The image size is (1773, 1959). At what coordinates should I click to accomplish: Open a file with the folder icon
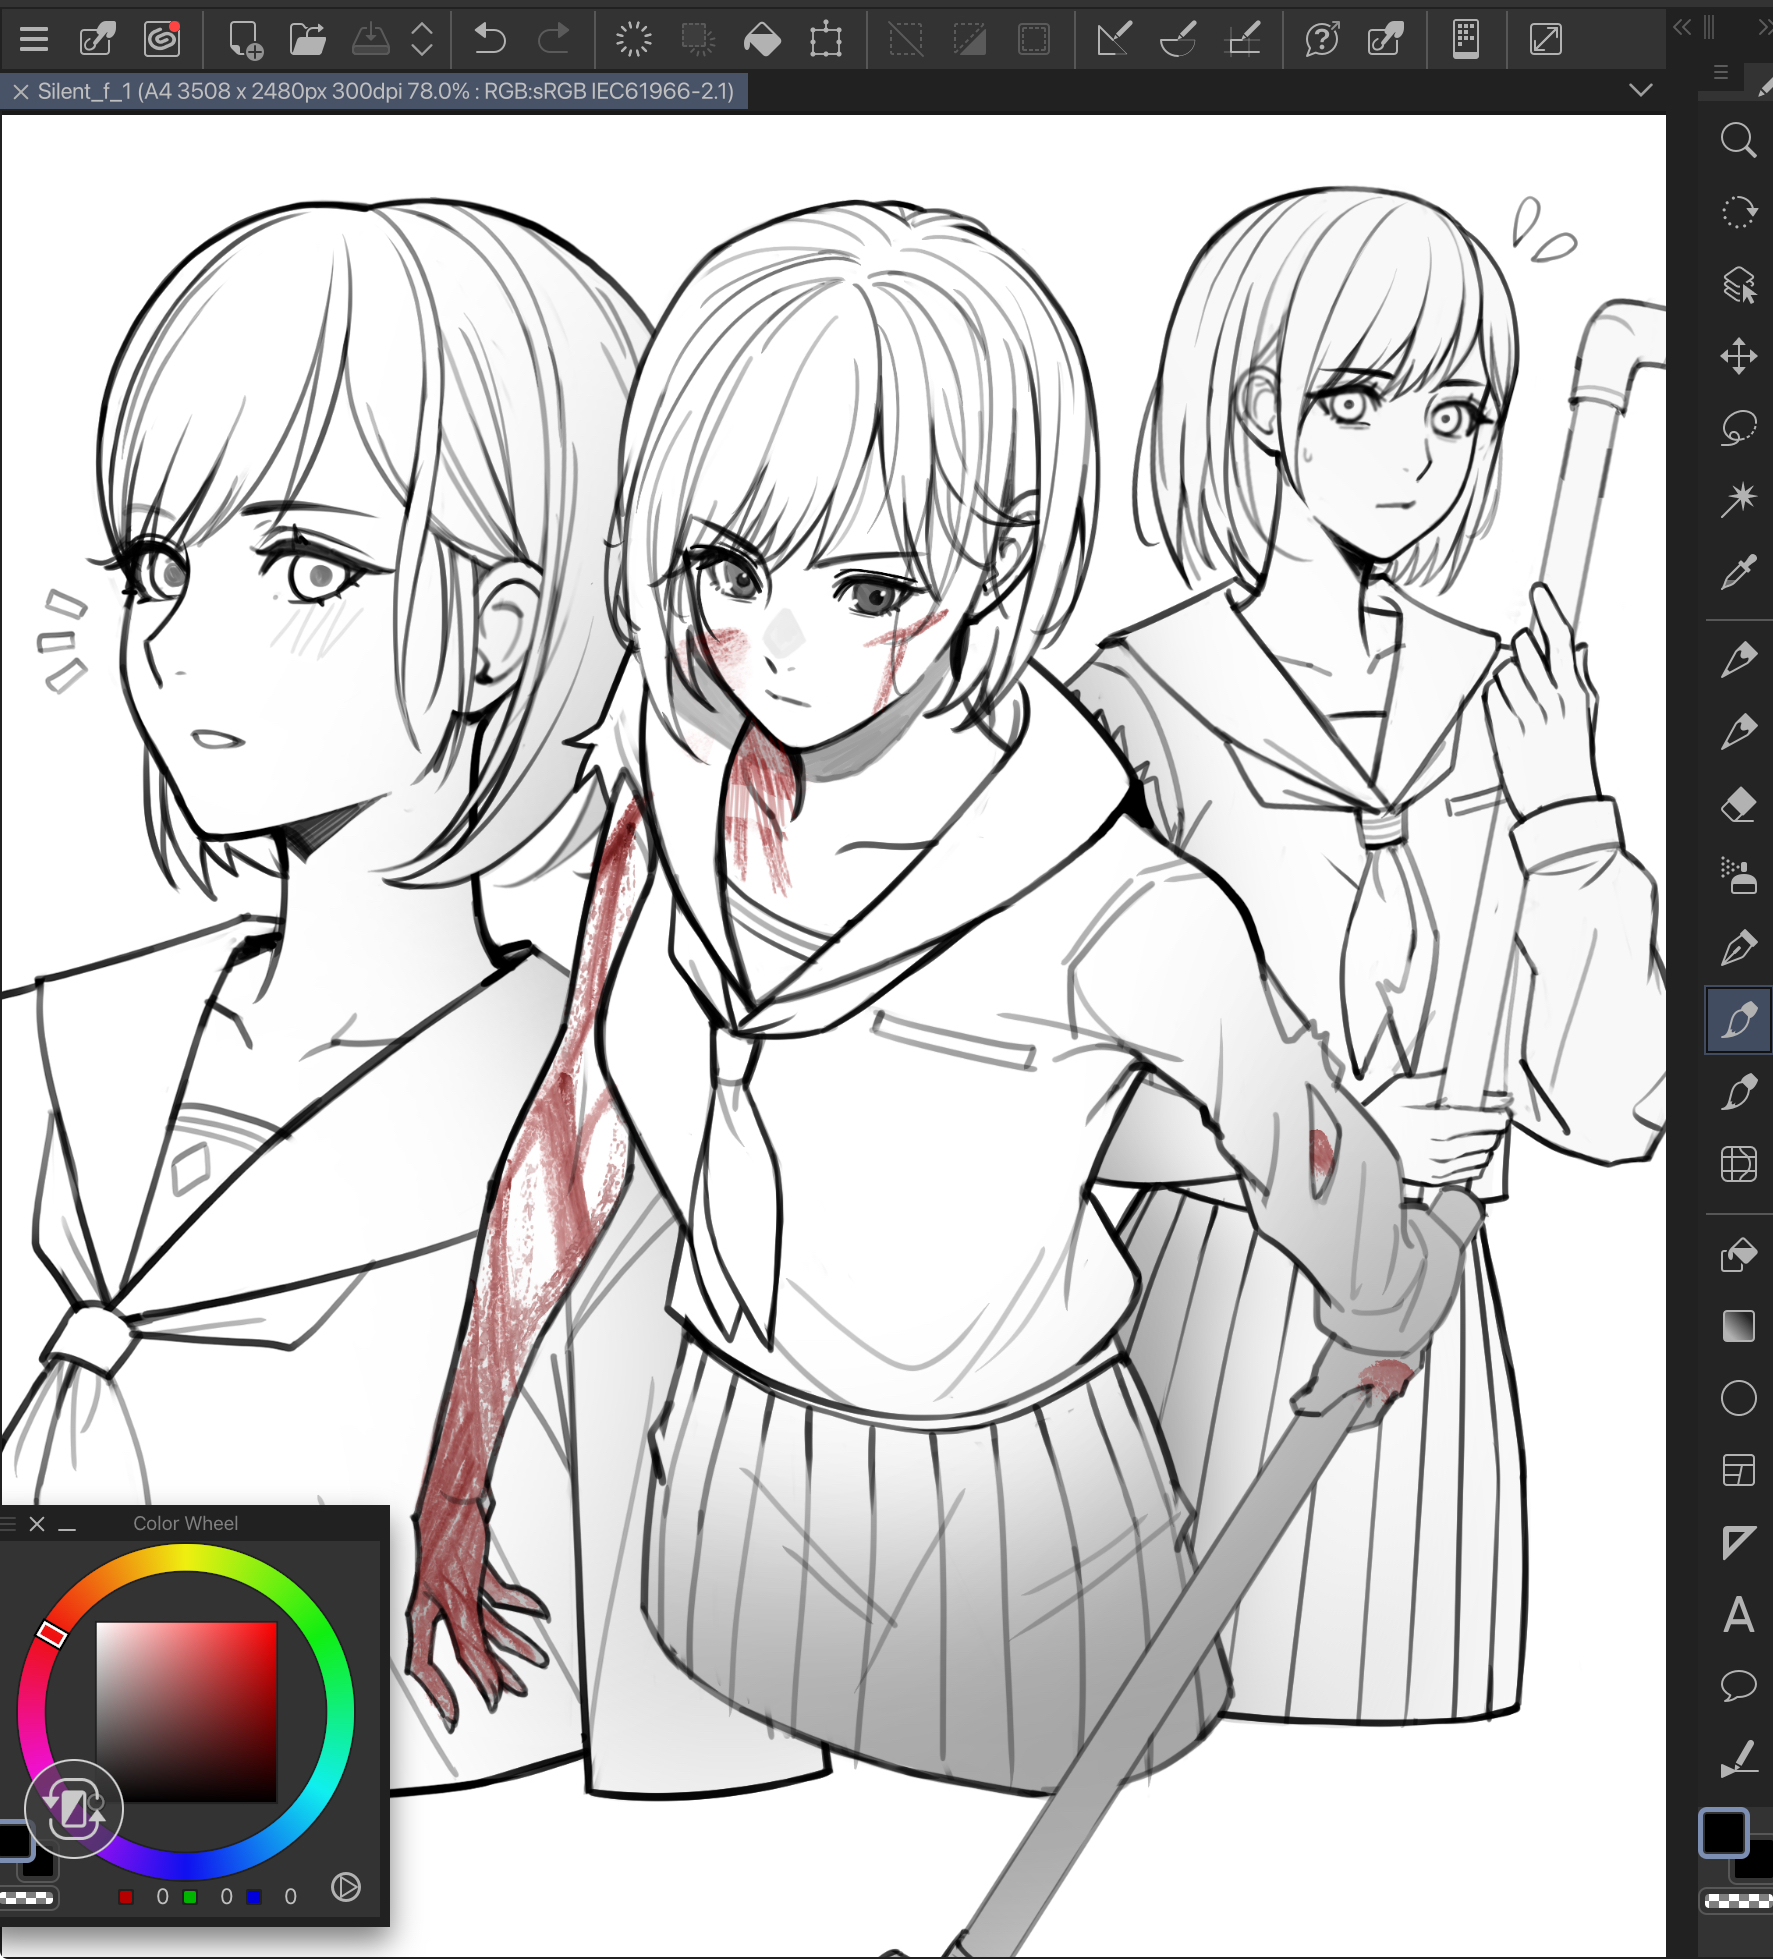pos(308,40)
